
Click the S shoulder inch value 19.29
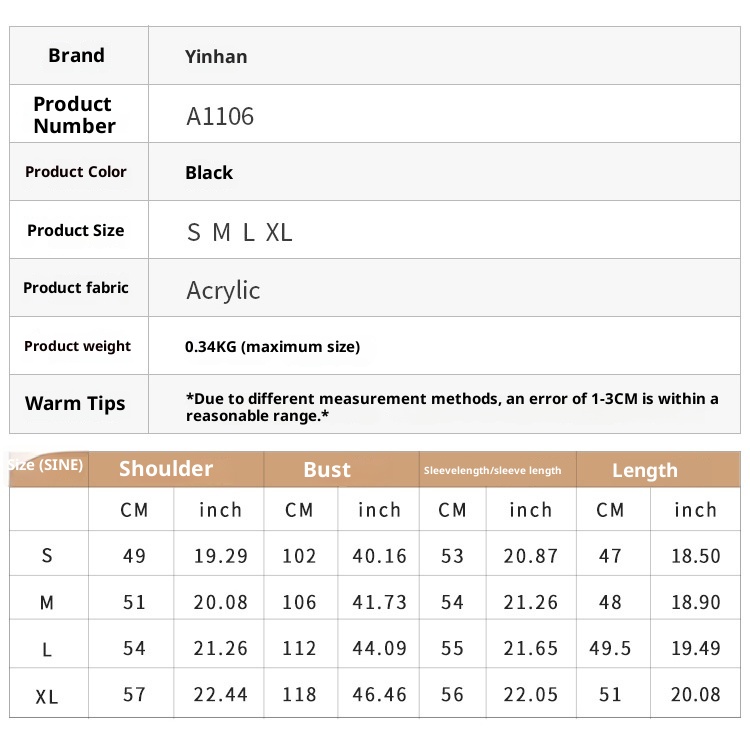pyautogui.click(x=220, y=556)
